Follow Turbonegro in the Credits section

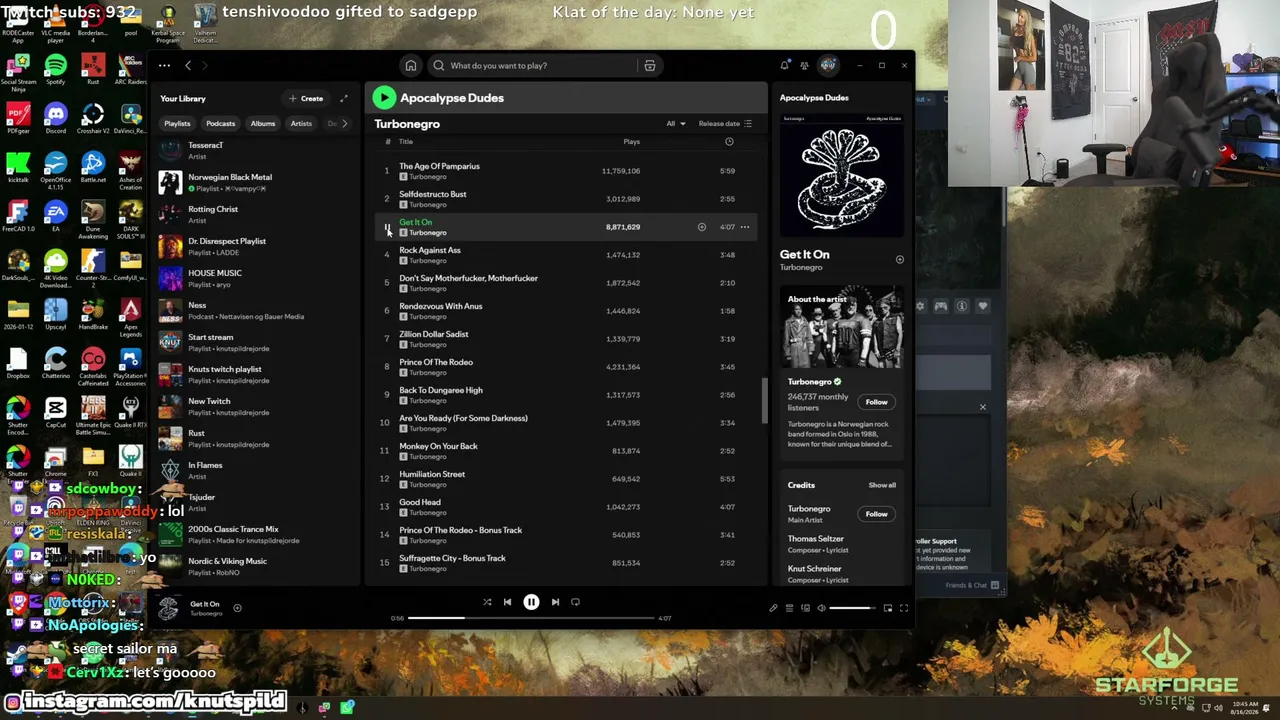tap(876, 514)
